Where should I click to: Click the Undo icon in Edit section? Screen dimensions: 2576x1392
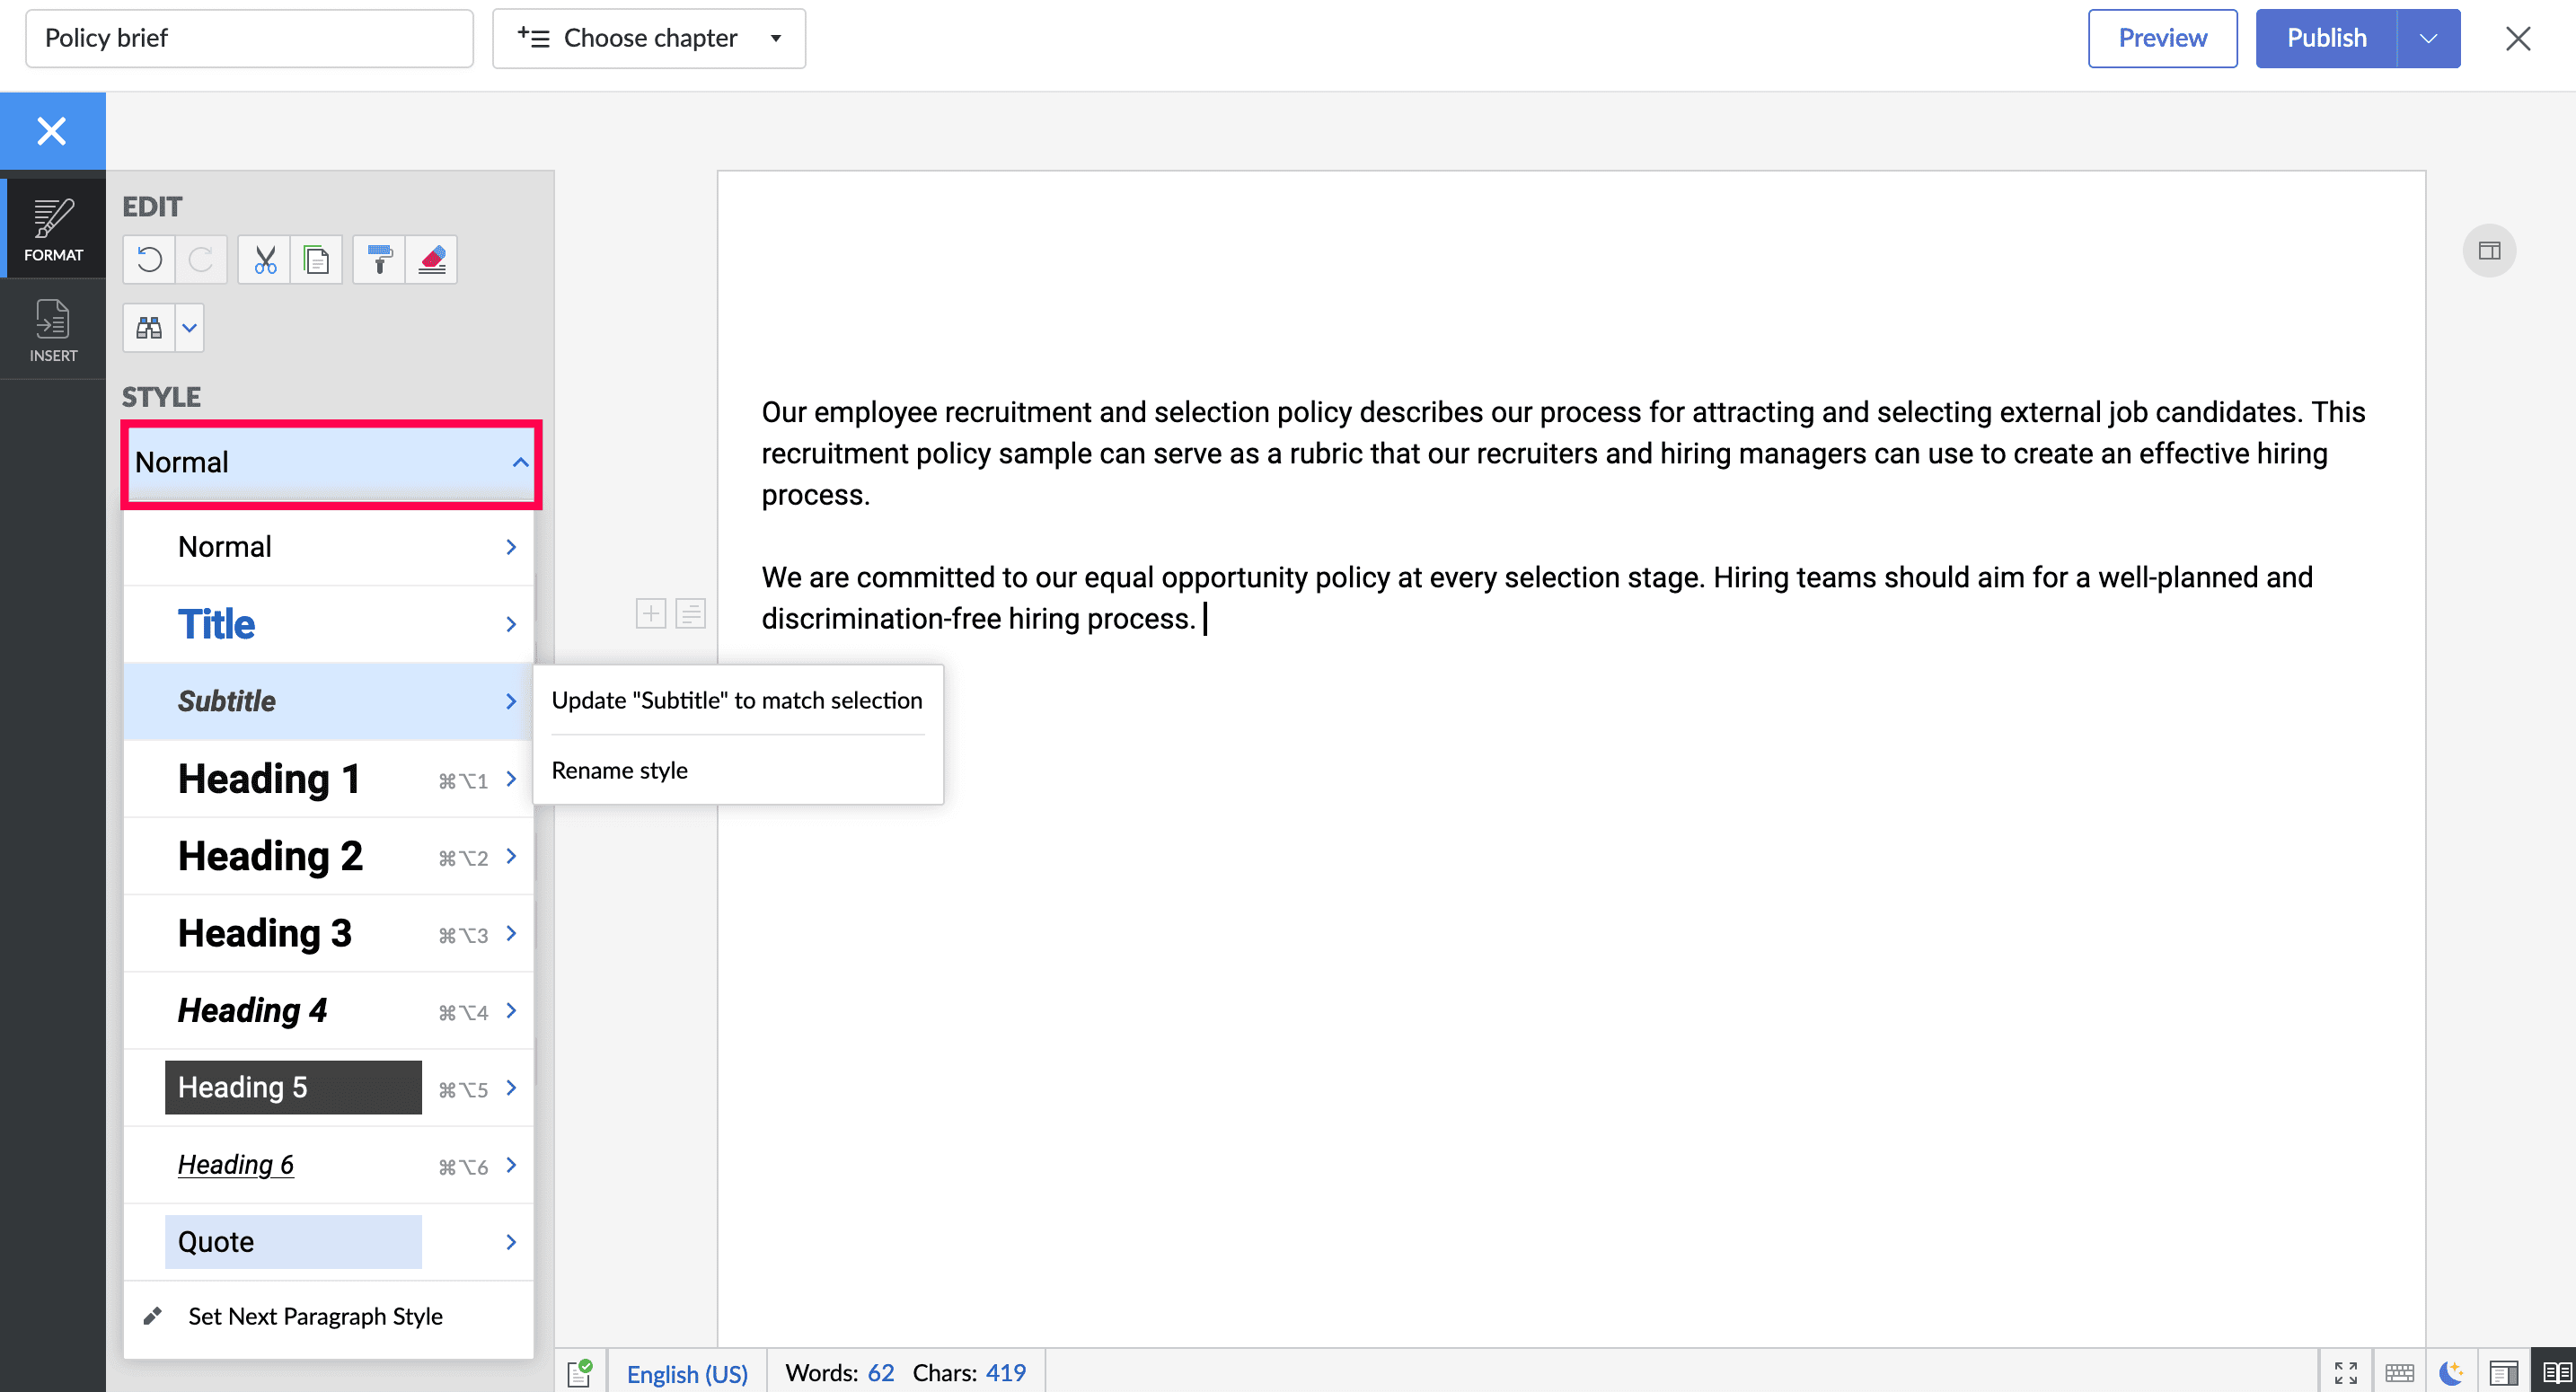pyautogui.click(x=149, y=260)
